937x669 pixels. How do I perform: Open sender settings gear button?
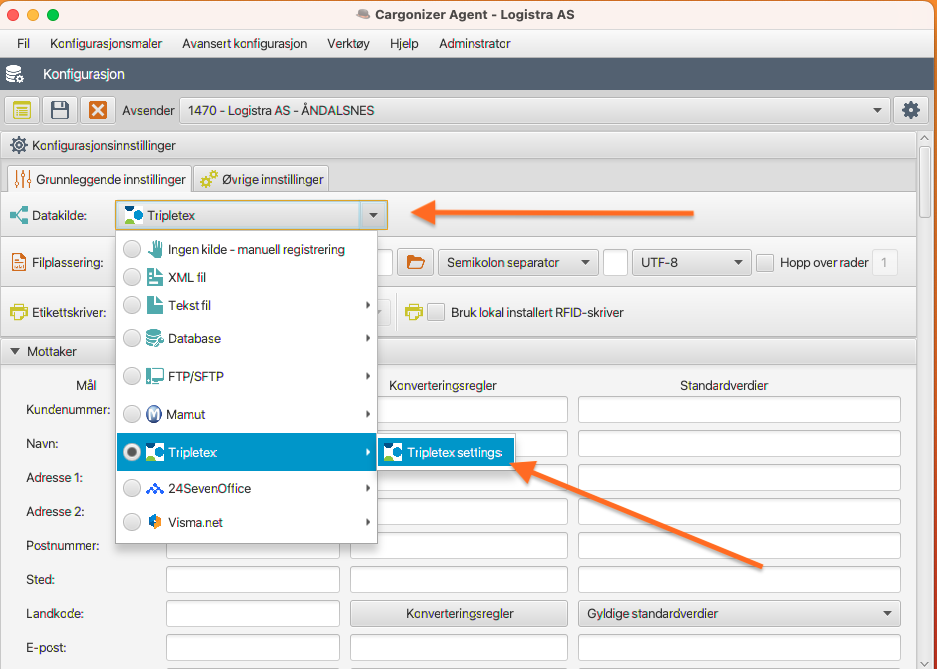pyautogui.click(x=911, y=111)
